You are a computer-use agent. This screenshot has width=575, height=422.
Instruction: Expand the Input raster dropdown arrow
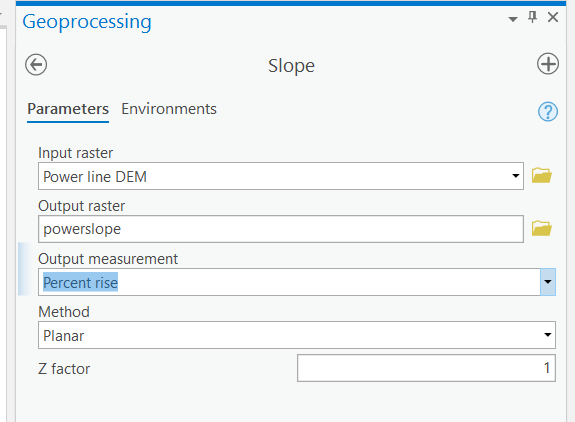click(x=516, y=176)
